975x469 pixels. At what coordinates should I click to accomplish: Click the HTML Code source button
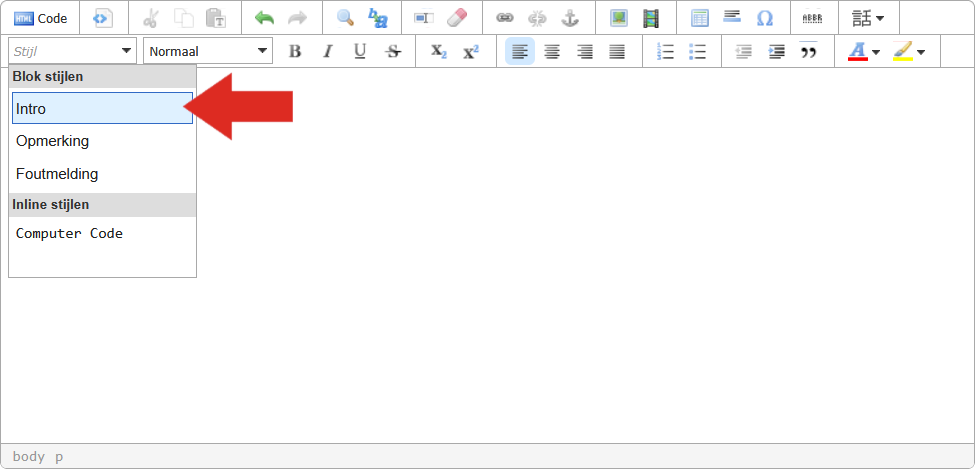tap(41, 18)
